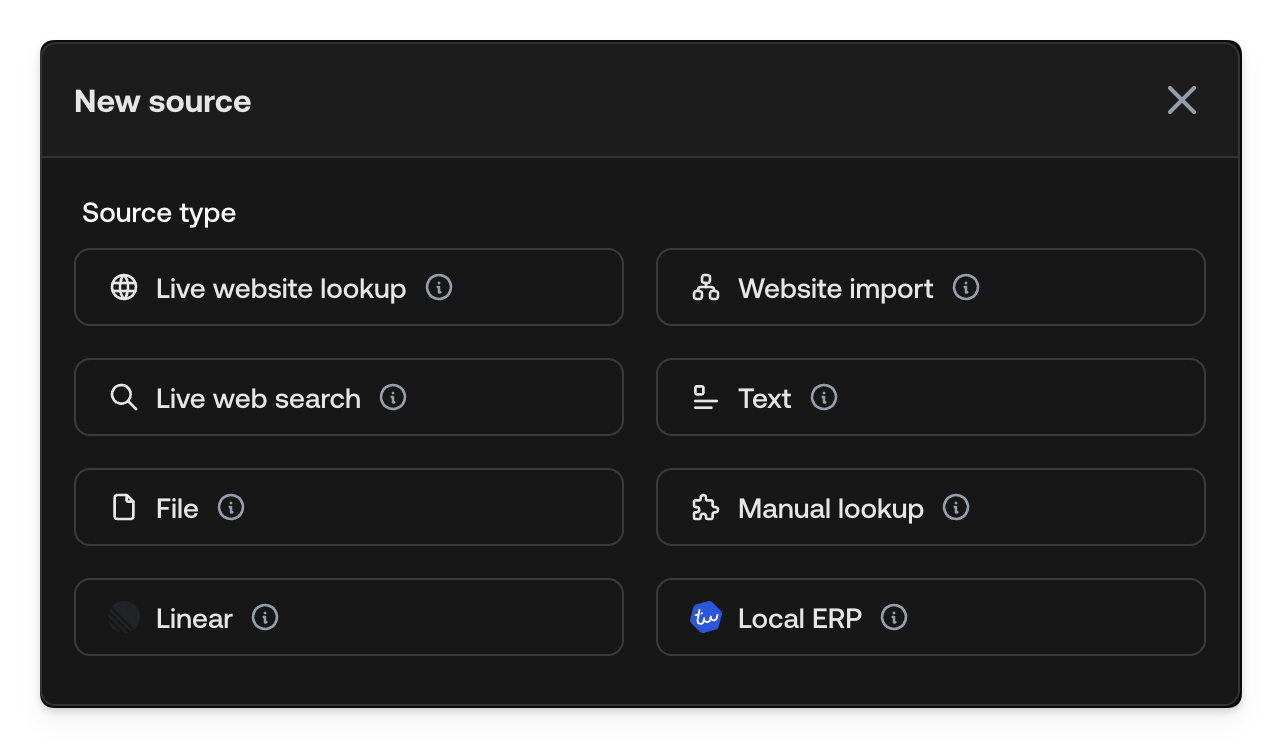The height and width of the screenshot is (748, 1282).
Task: Choose the Linear source option
Action: tap(349, 617)
